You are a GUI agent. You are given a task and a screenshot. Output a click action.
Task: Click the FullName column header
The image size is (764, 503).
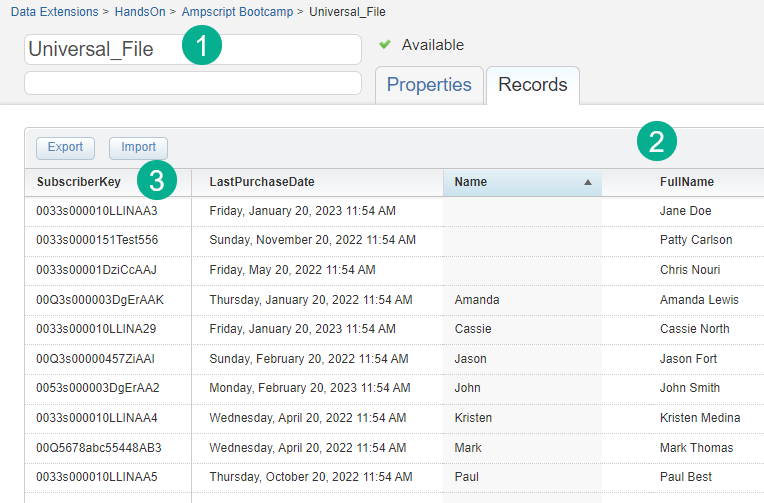(686, 182)
